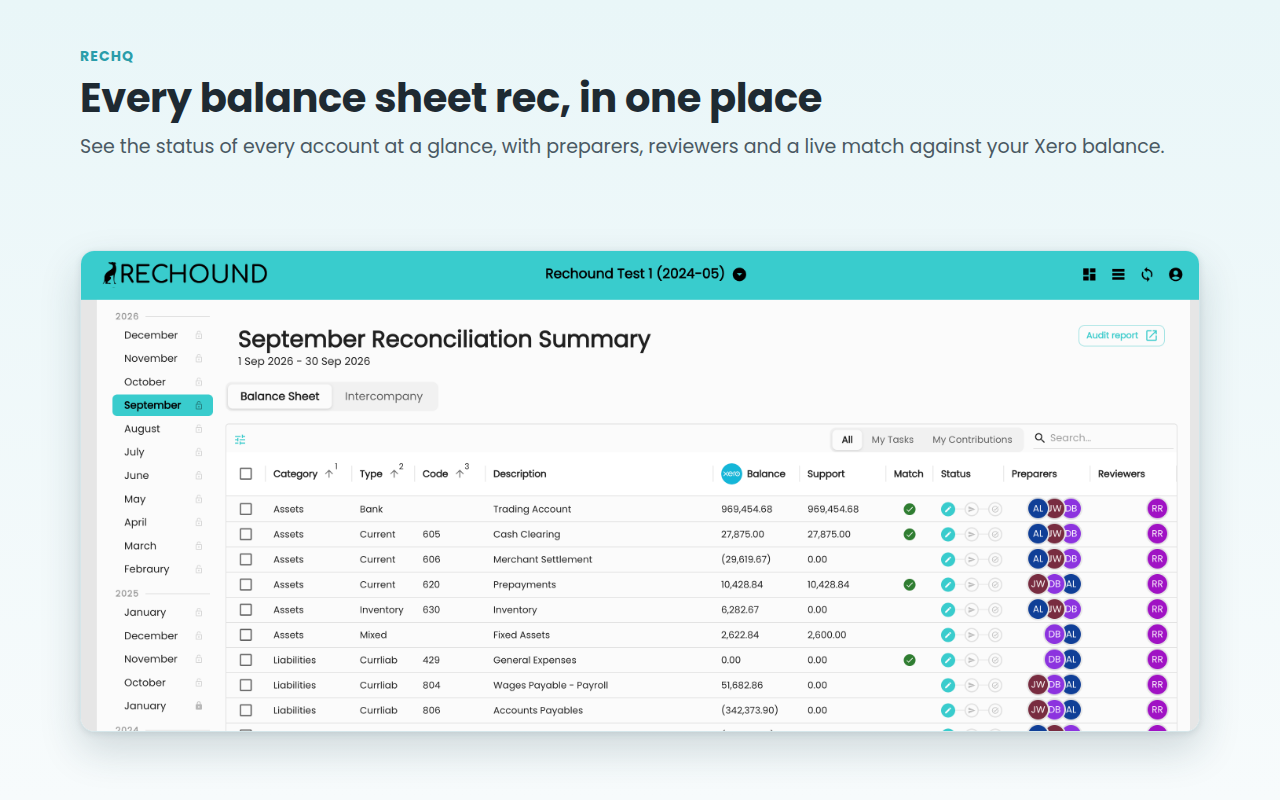Click the filter settings icon above table
This screenshot has height=800, width=1280.
[240, 439]
